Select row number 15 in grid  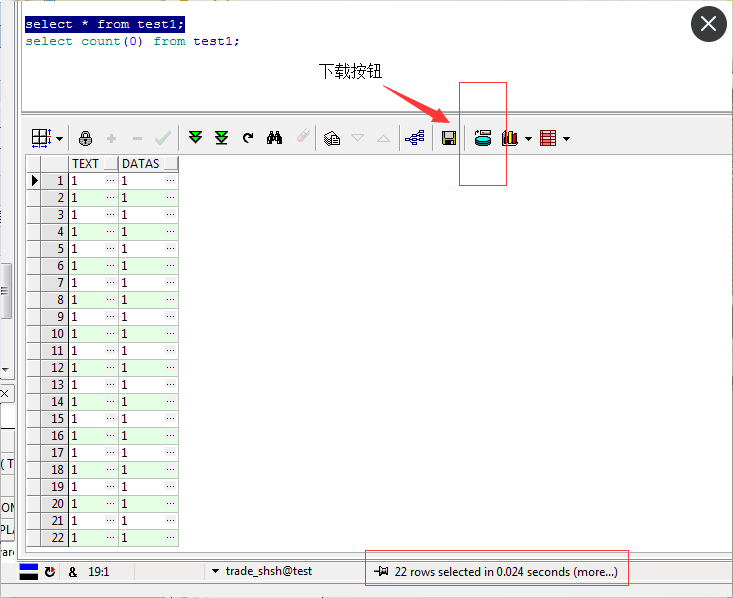[54, 418]
